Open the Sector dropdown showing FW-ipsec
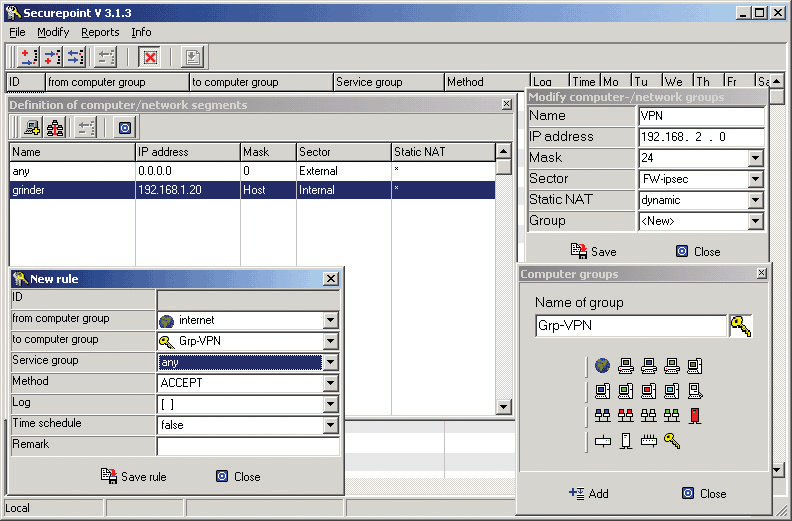 755,179
